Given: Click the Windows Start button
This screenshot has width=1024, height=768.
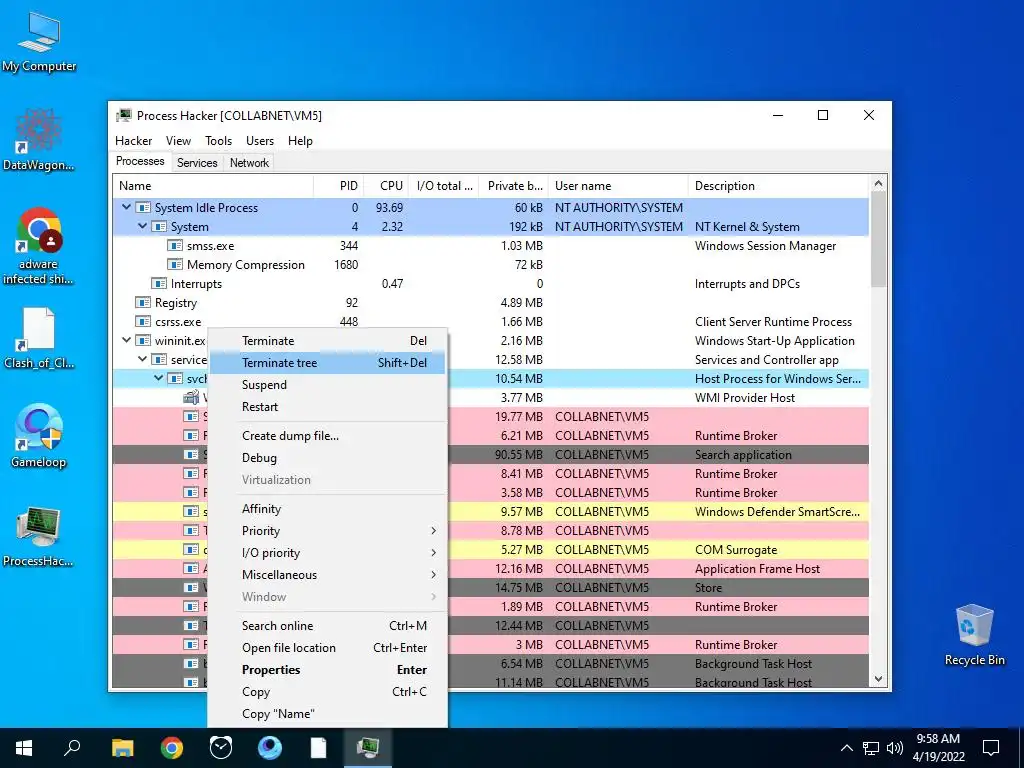Looking at the screenshot, I should [24, 748].
